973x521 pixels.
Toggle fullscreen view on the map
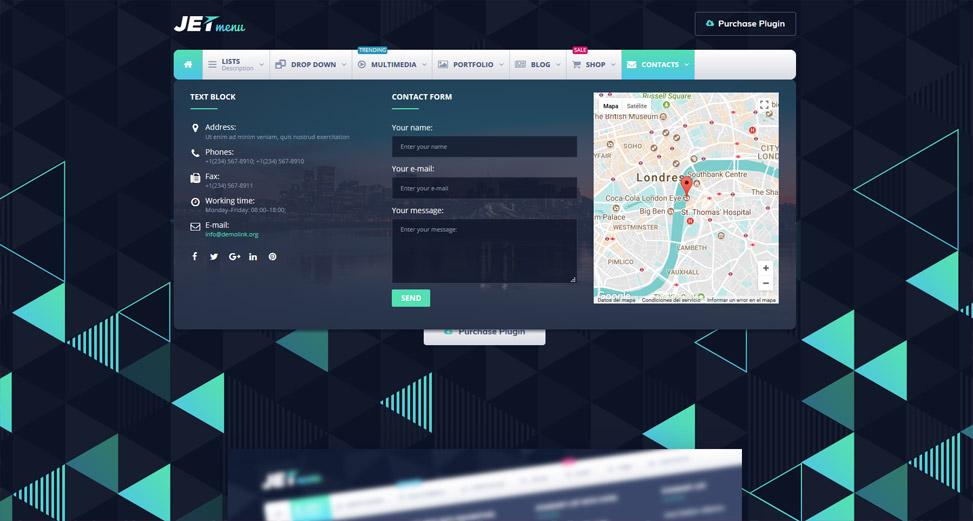click(764, 105)
